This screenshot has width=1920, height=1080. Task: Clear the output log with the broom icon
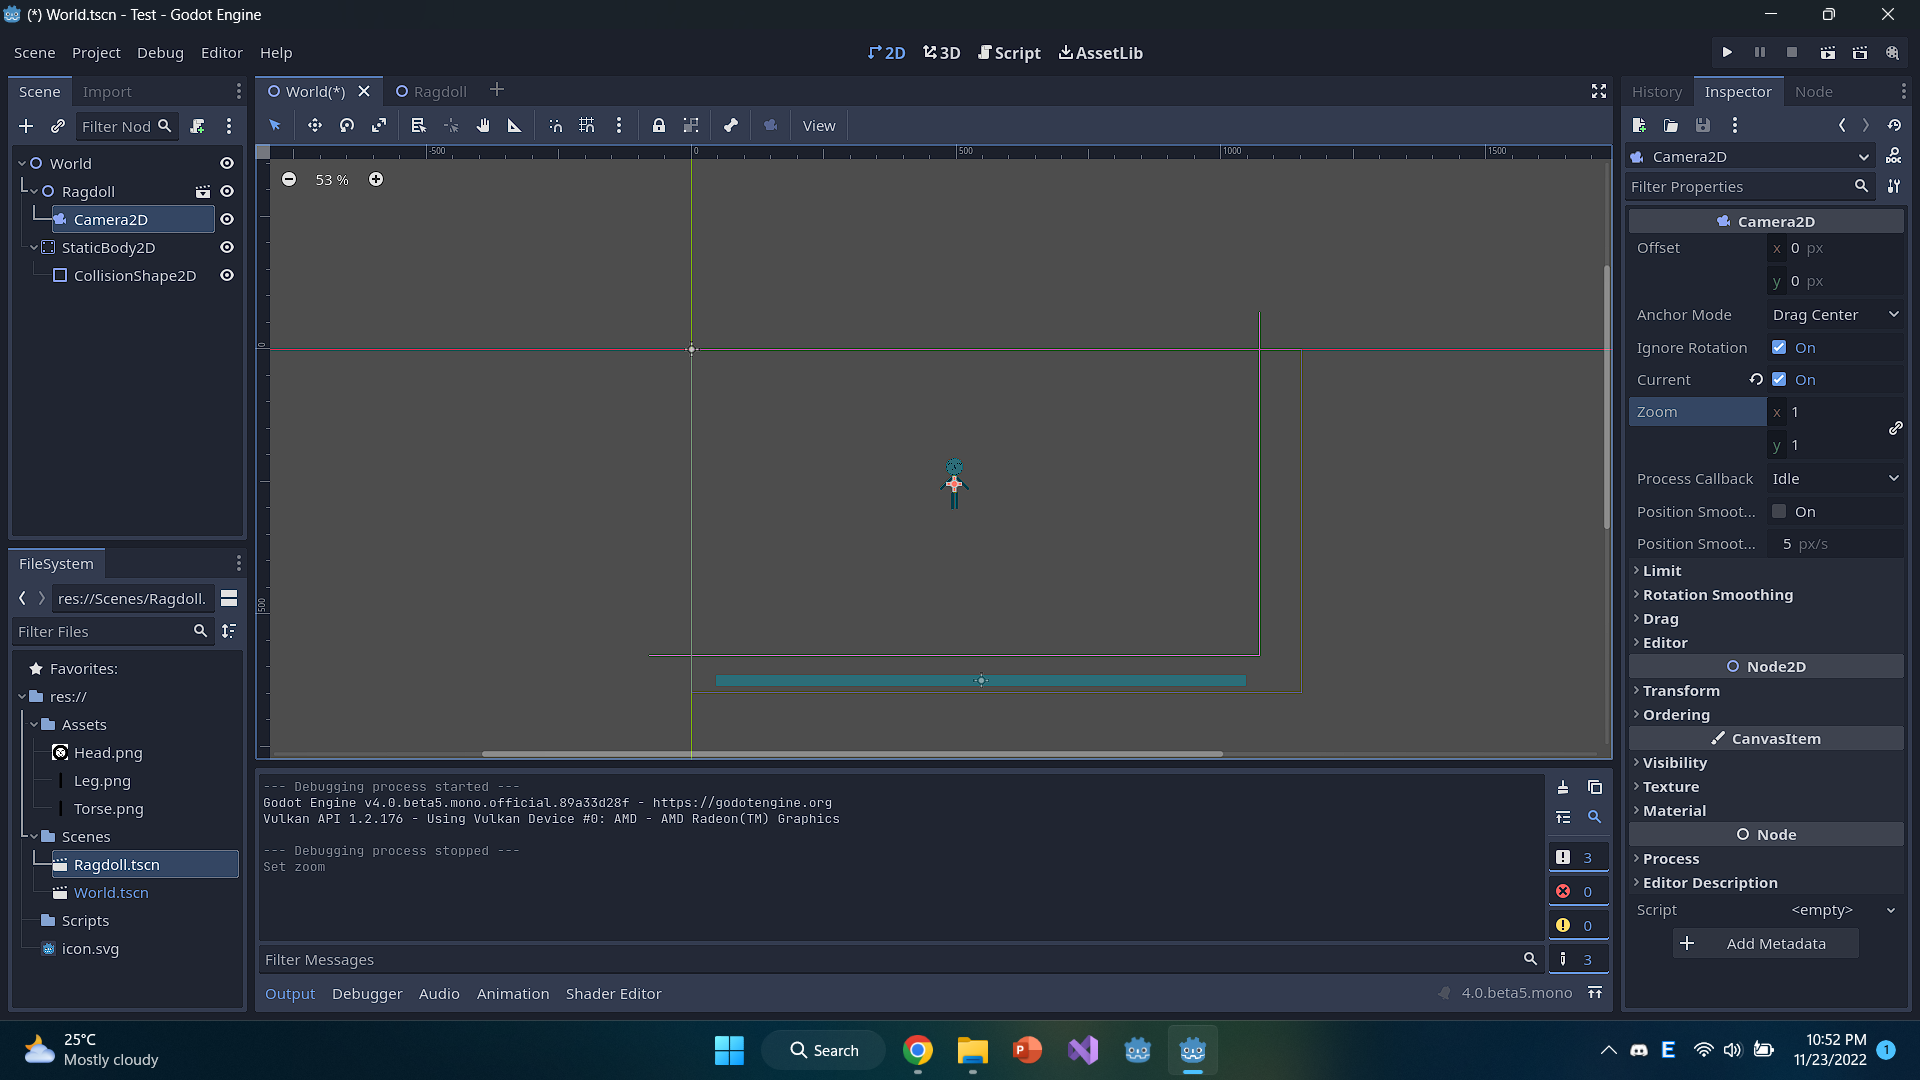(x=1563, y=788)
